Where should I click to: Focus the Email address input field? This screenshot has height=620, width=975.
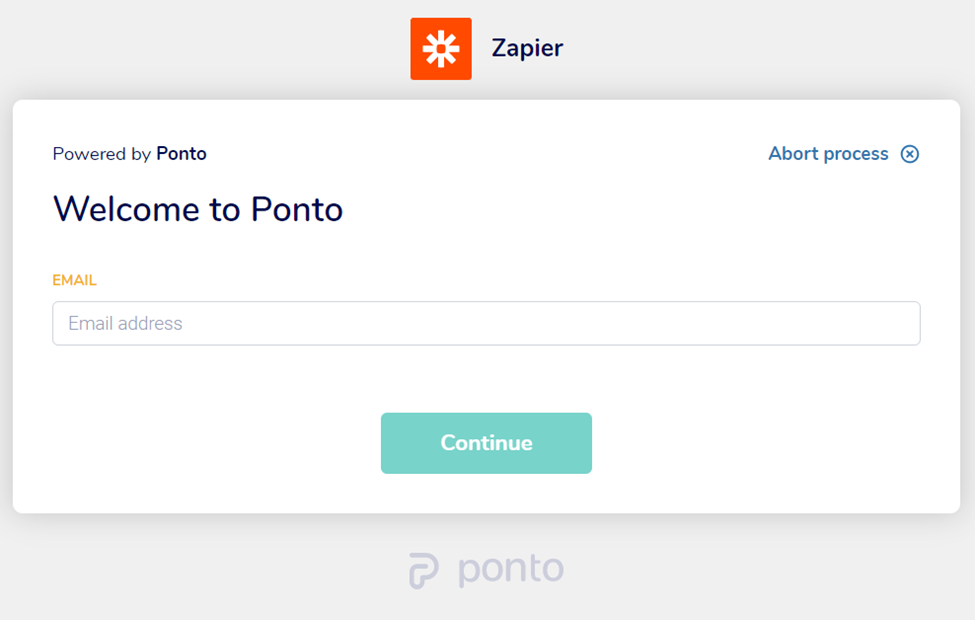[x=486, y=324]
